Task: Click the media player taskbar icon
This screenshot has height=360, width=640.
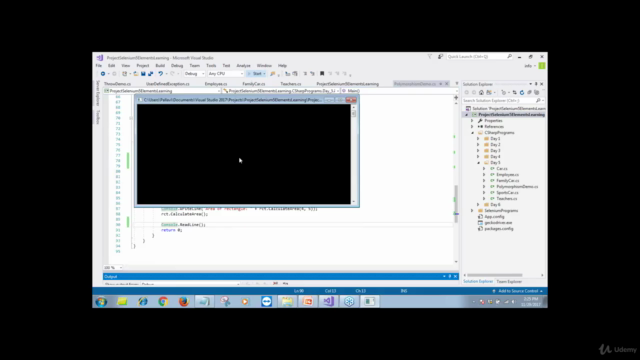Action: [x=245, y=302]
